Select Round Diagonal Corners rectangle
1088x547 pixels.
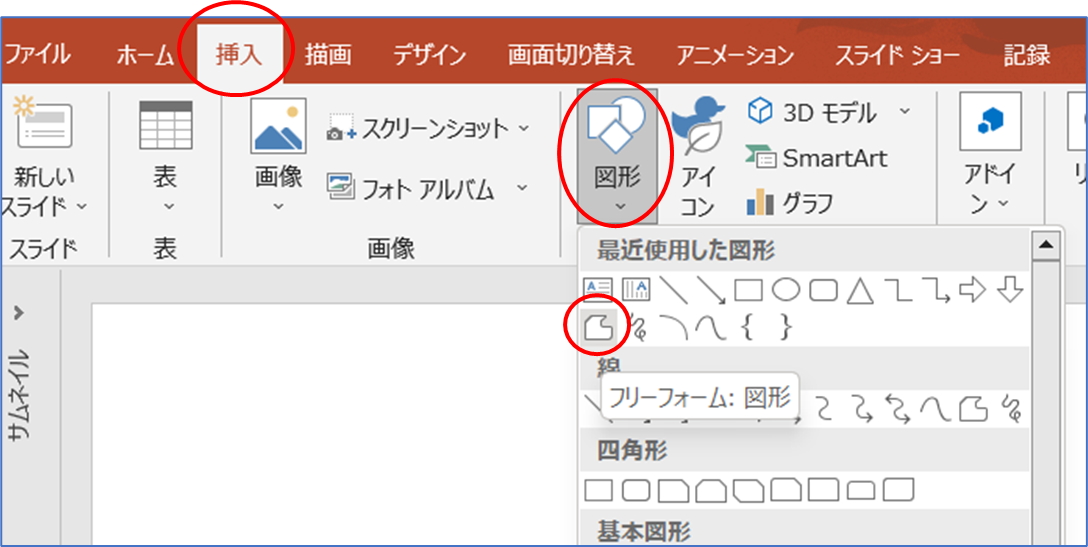pos(898,490)
